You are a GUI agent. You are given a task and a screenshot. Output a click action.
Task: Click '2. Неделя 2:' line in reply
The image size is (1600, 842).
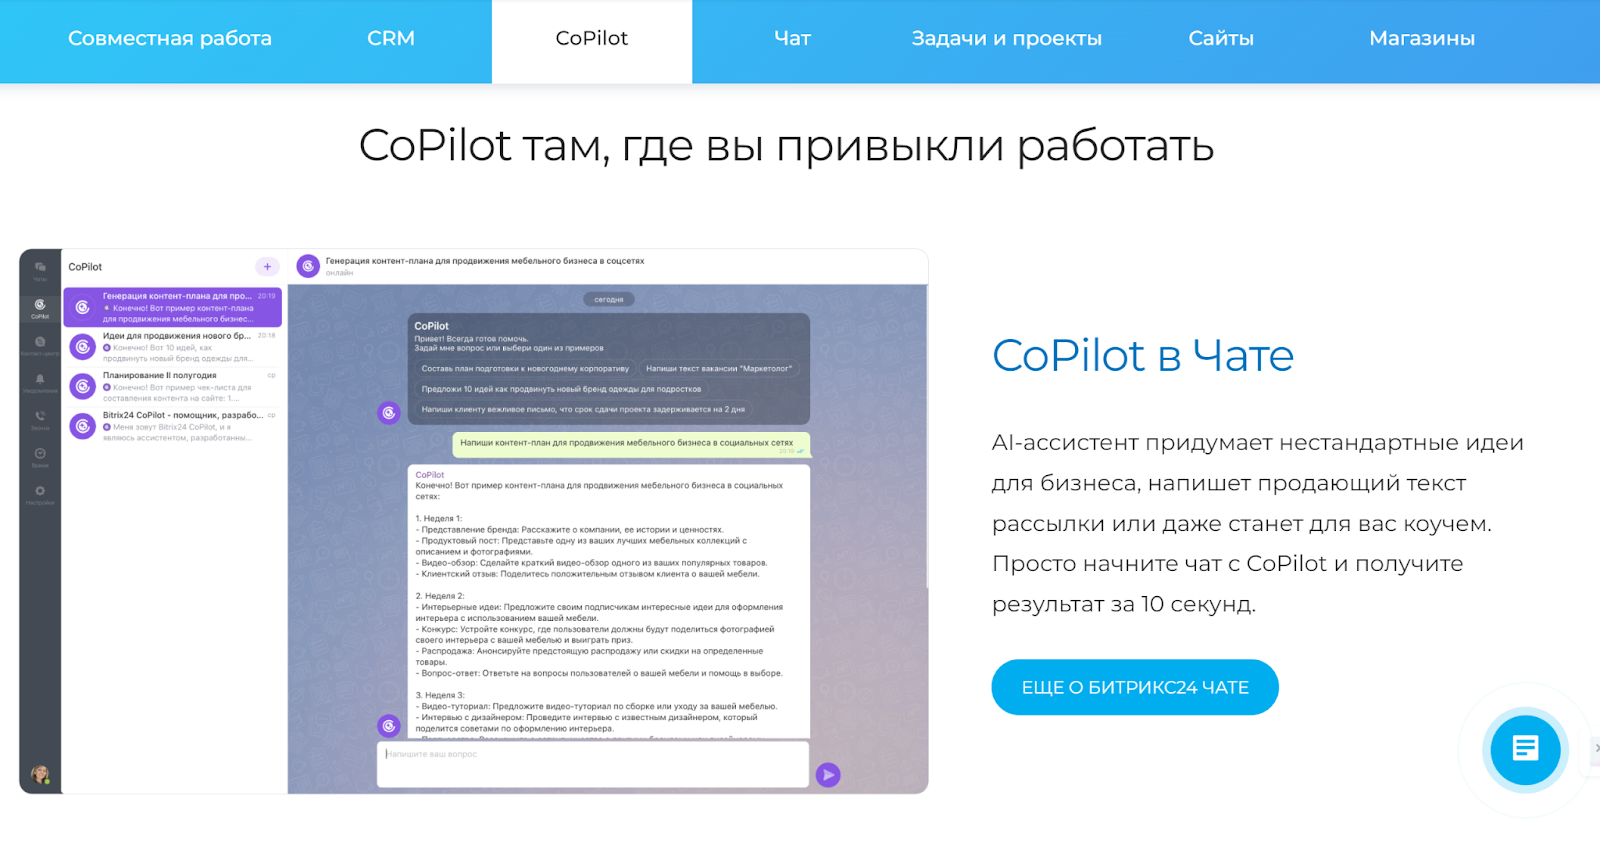pos(440,596)
